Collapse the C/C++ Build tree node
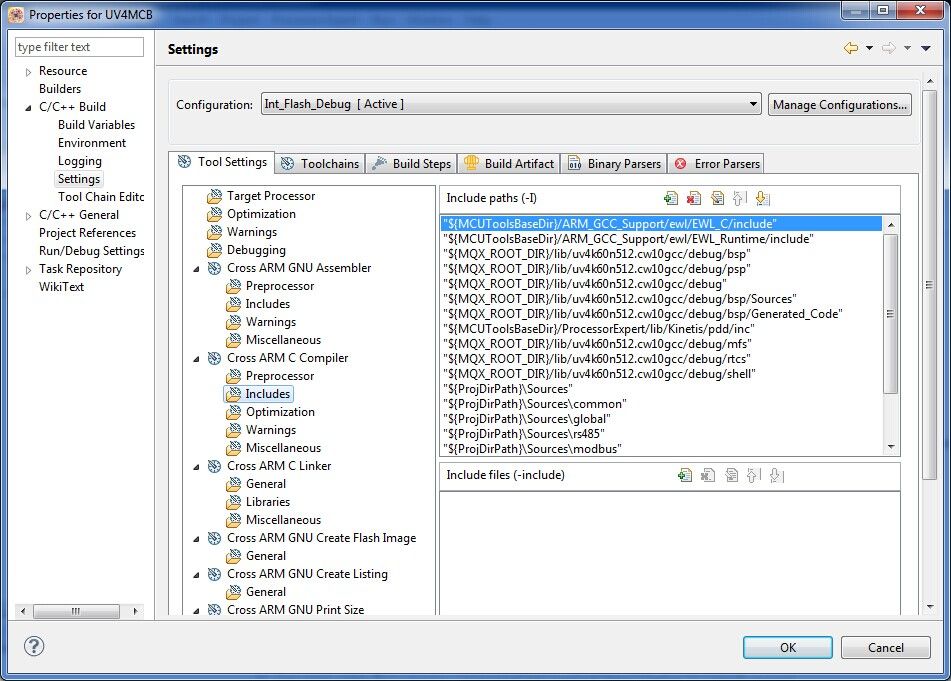This screenshot has height=681, width=951. click(28, 108)
